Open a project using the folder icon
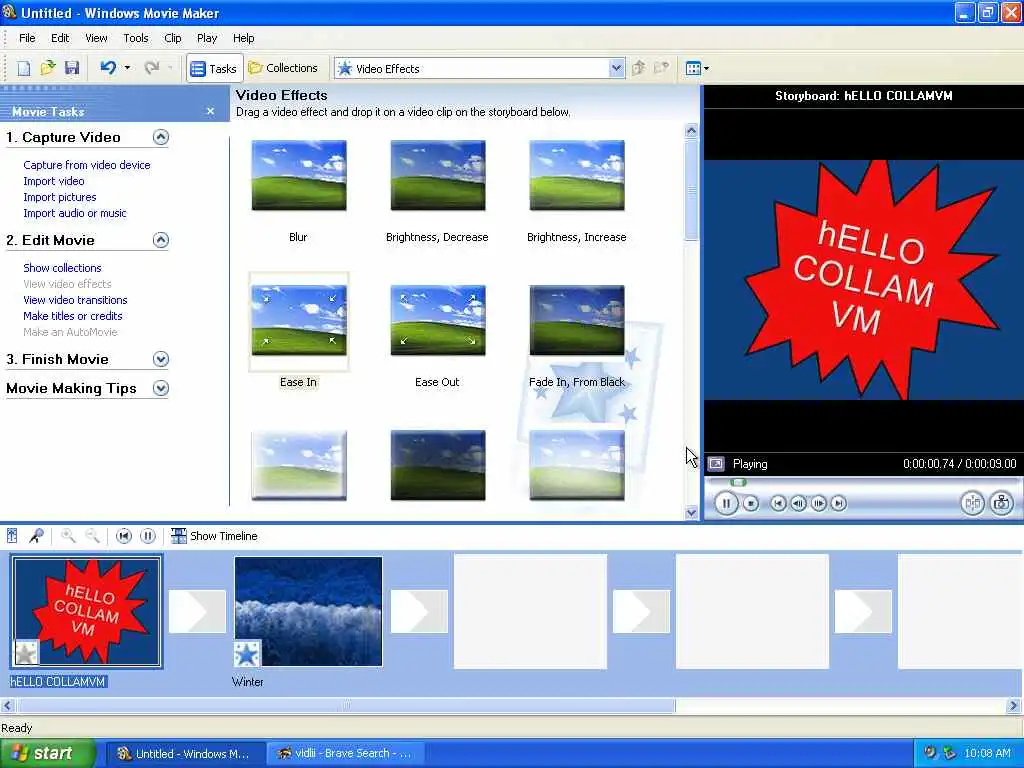This screenshot has width=1024, height=768. [x=48, y=68]
